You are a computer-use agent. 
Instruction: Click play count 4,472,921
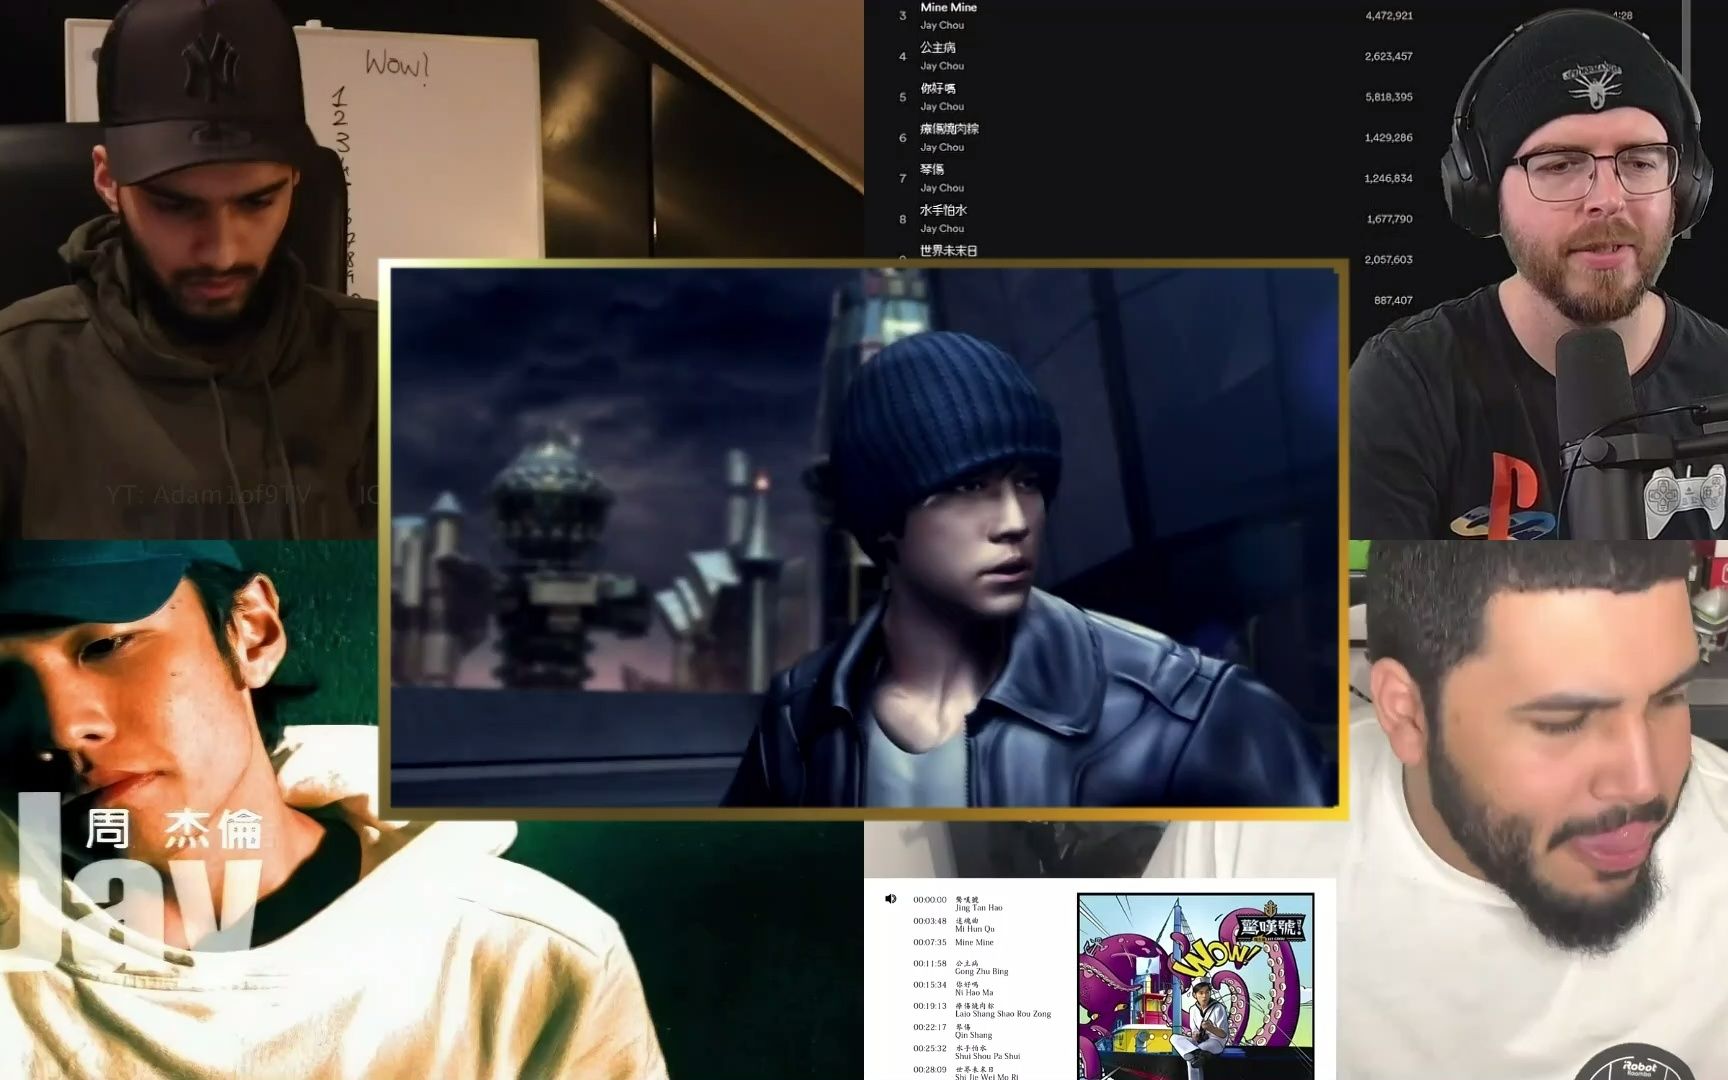tap(1389, 16)
